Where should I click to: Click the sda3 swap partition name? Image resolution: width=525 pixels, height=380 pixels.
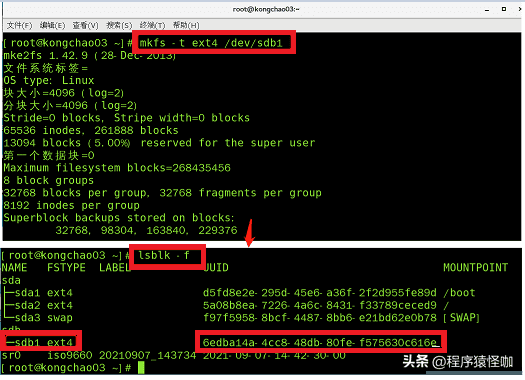tap(27, 318)
